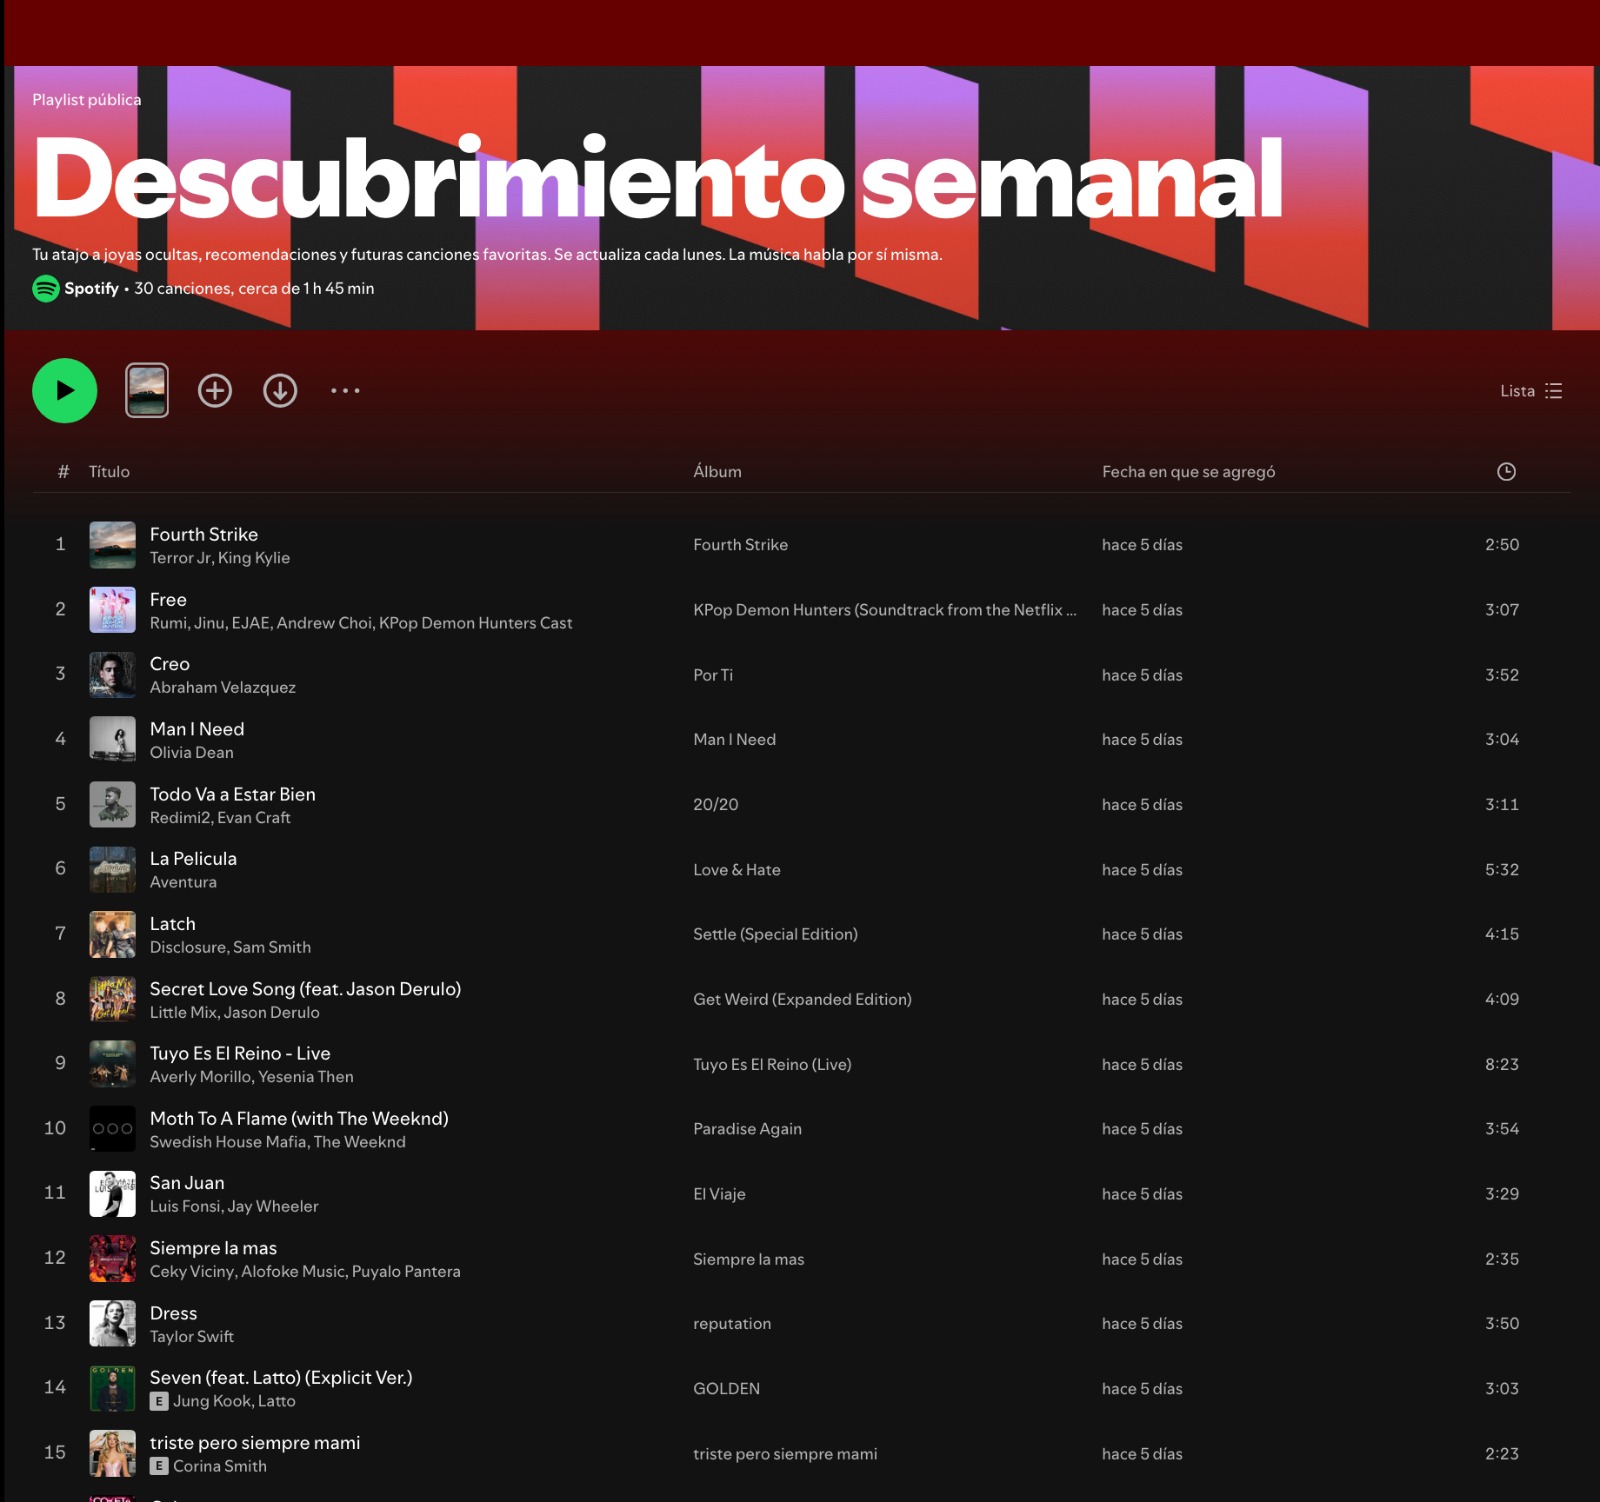The image size is (1600, 1502).
Task: Click the Fecha en que se agregó column header
Action: pyautogui.click(x=1189, y=472)
